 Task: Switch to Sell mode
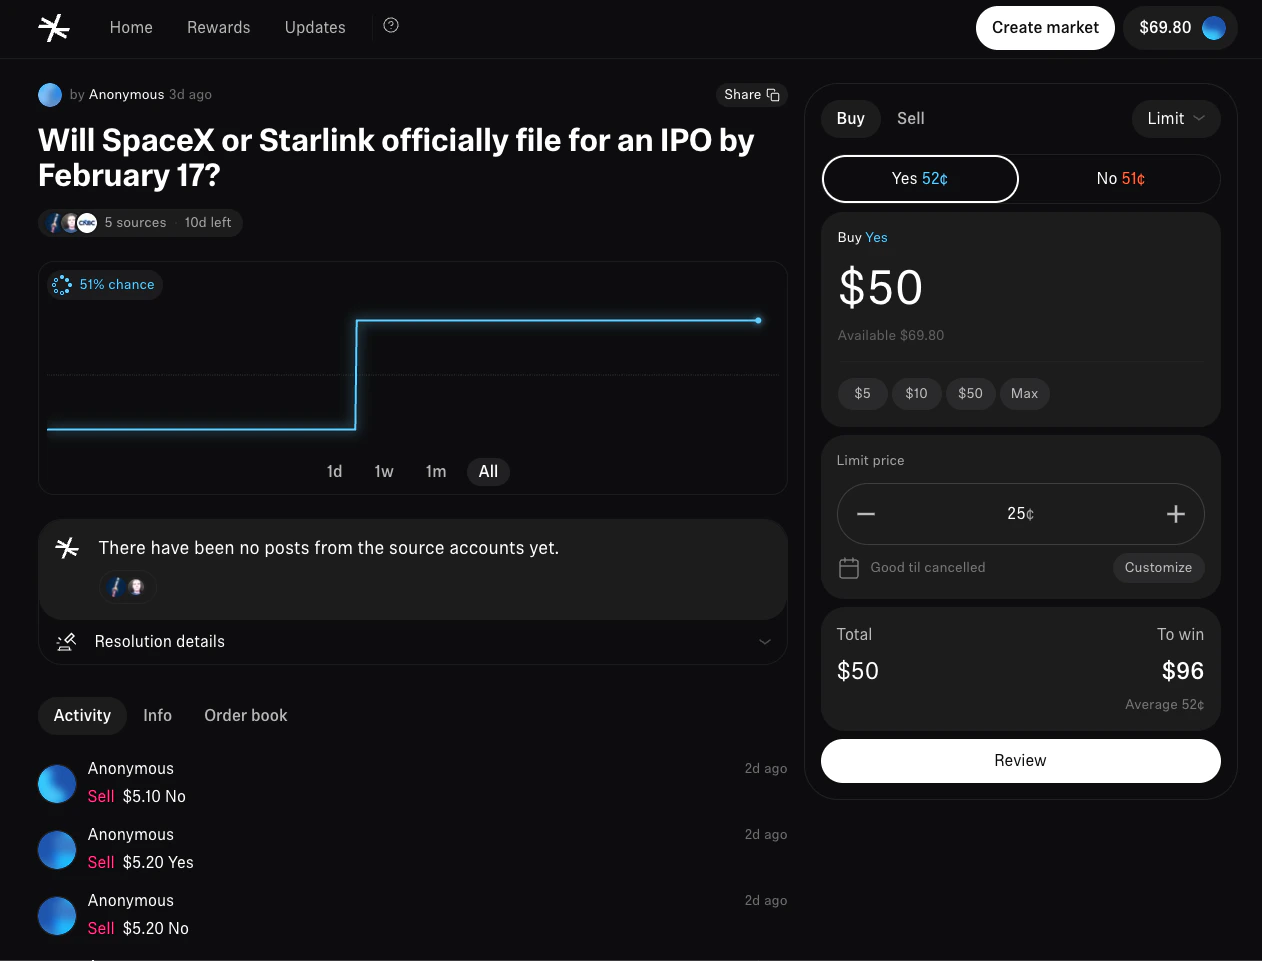(911, 118)
